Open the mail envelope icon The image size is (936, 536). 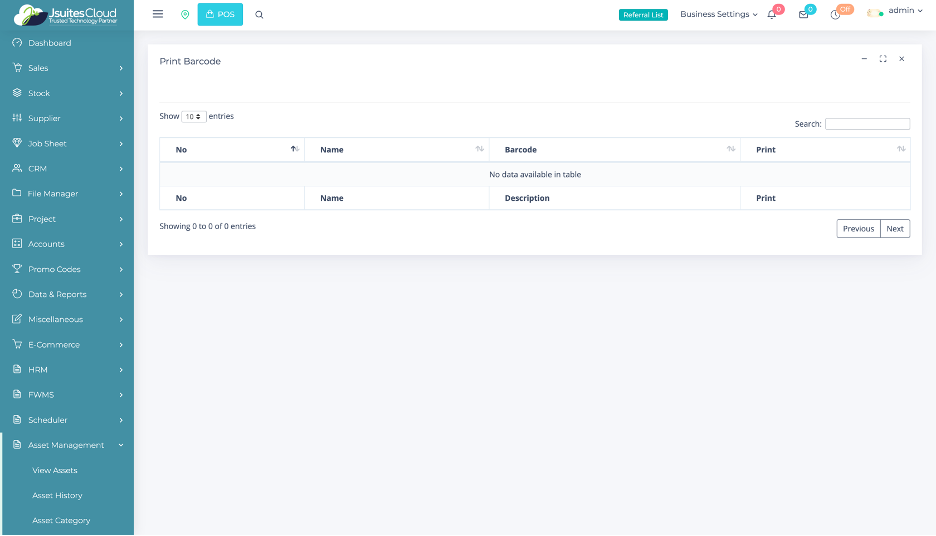[803, 15]
